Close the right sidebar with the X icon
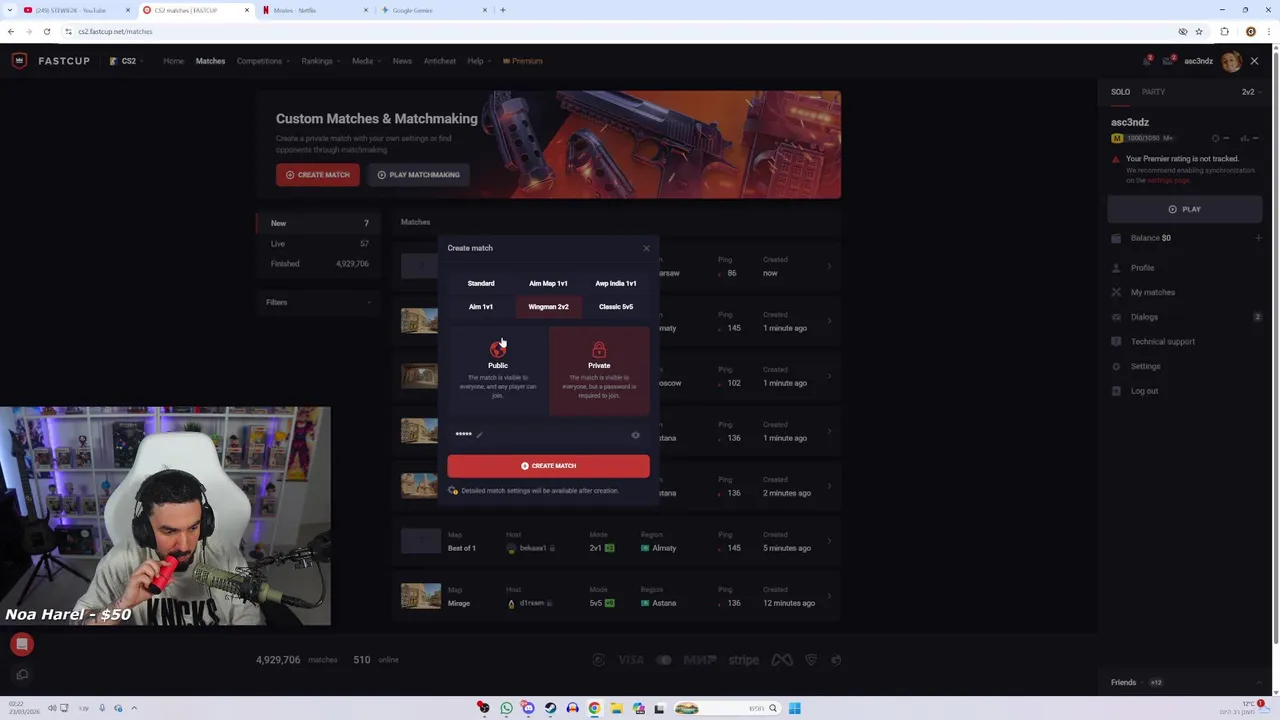Screen dimensions: 1280x720 click(1254, 61)
